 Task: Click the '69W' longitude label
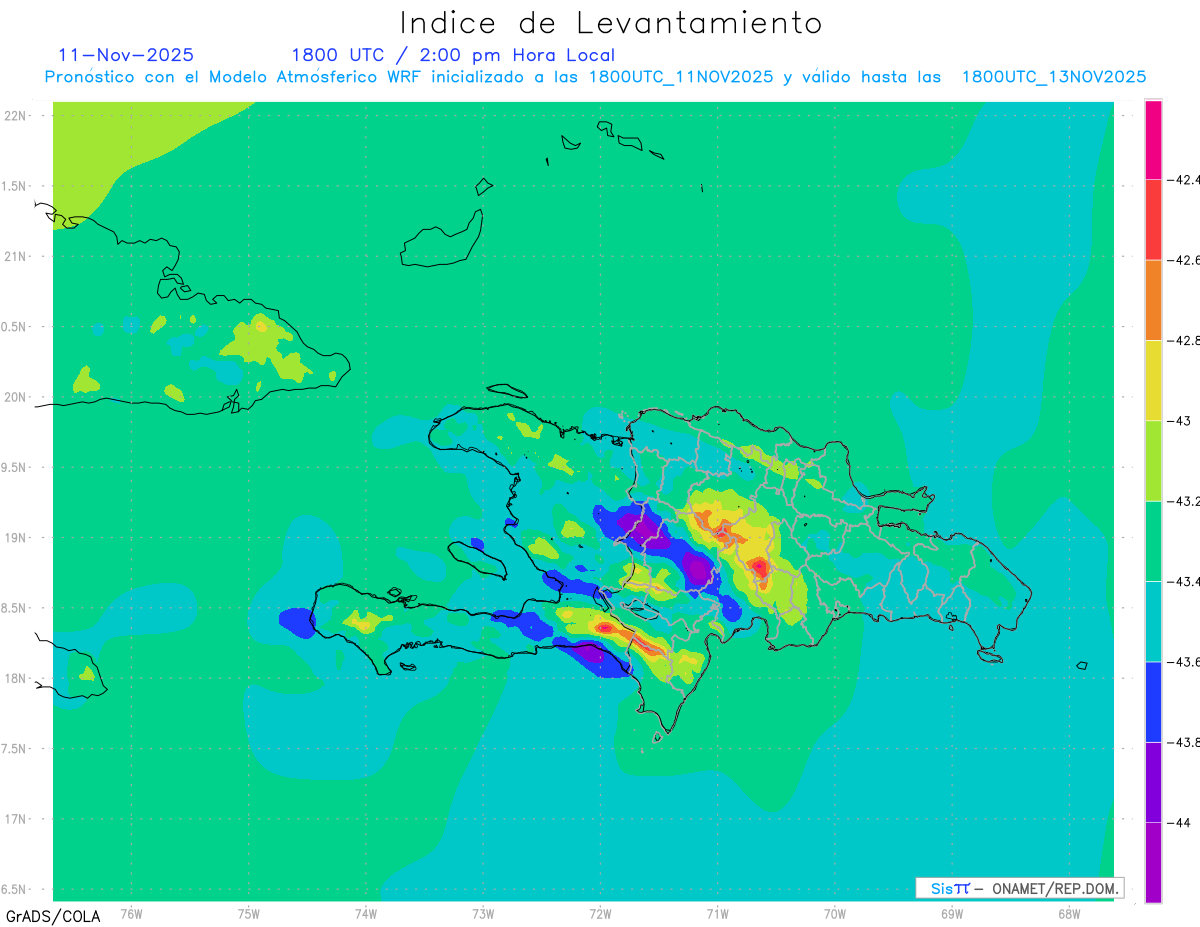pos(951,913)
